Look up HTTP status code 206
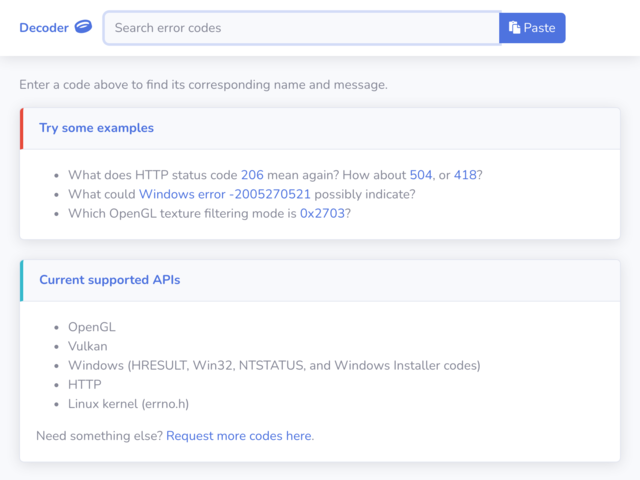Viewport: 640px width, 480px height. 252,174
